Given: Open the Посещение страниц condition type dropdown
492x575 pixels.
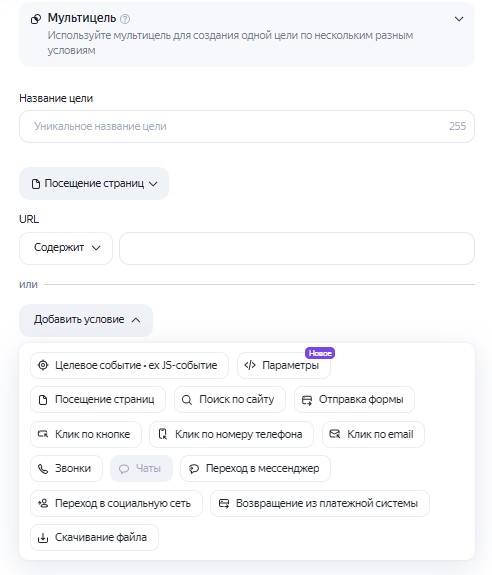Looking at the screenshot, I should [x=94, y=183].
